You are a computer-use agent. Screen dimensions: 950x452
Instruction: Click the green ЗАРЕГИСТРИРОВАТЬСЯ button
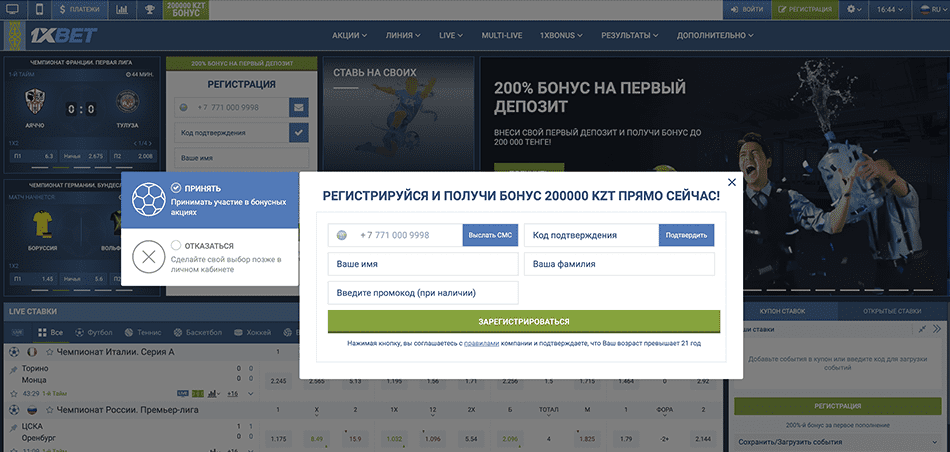click(x=524, y=322)
